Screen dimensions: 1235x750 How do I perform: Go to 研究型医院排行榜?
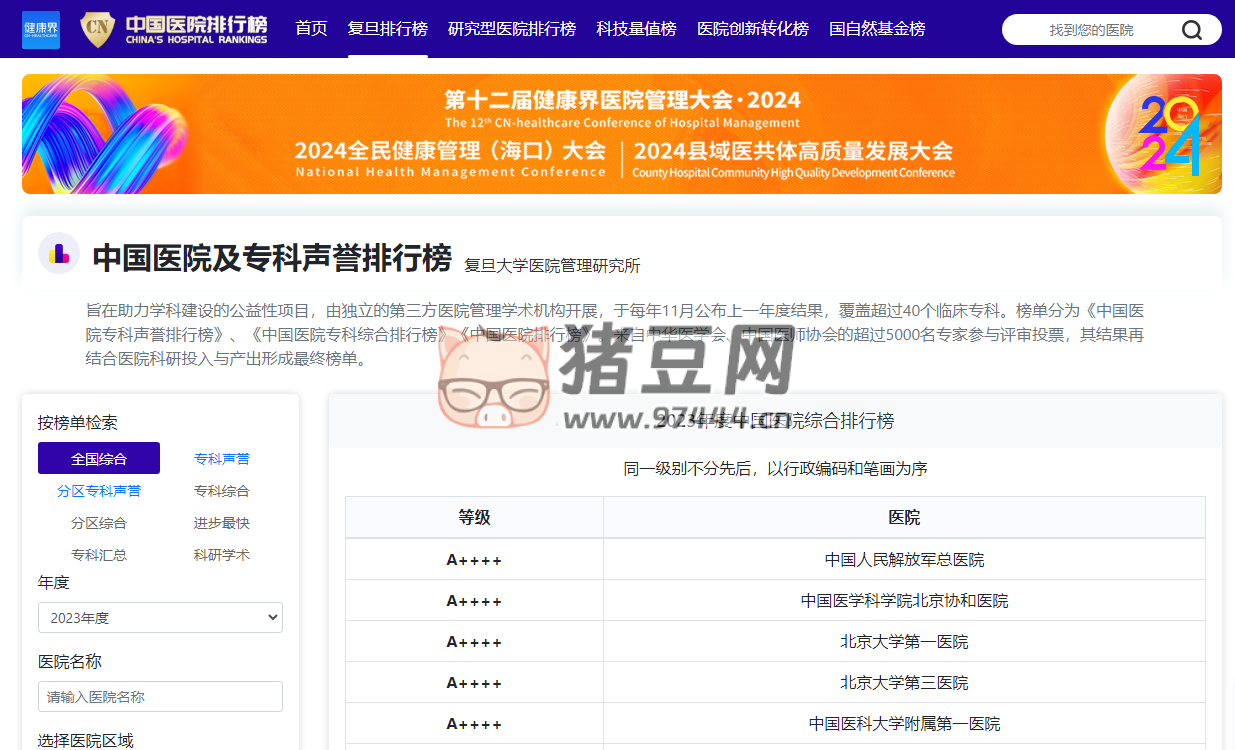click(512, 29)
